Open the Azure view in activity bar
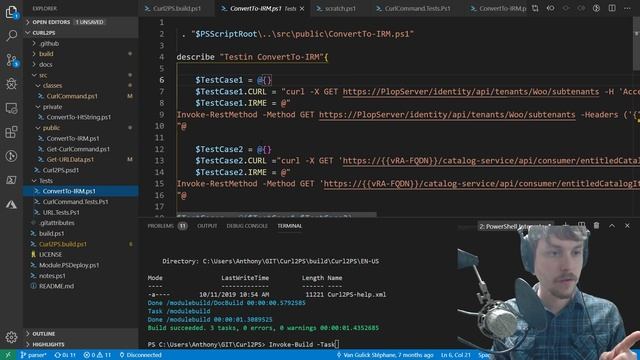The width and height of the screenshot is (640, 360). point(11,204)
